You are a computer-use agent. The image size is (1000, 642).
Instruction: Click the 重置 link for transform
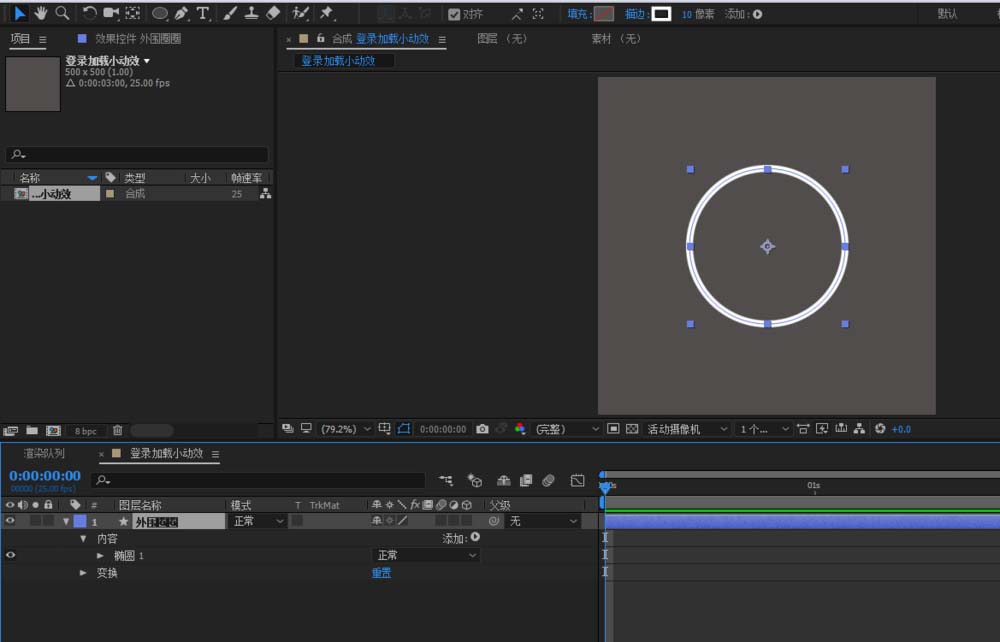pyautogui.click(x=381, y=573)
